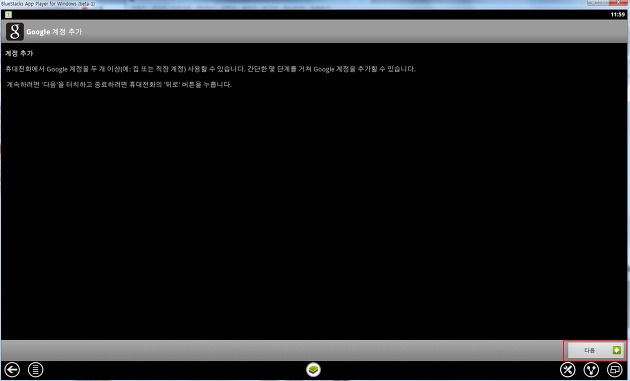Click the BlueStacks home logo icon
630x381 pixels.
point(313,369)
